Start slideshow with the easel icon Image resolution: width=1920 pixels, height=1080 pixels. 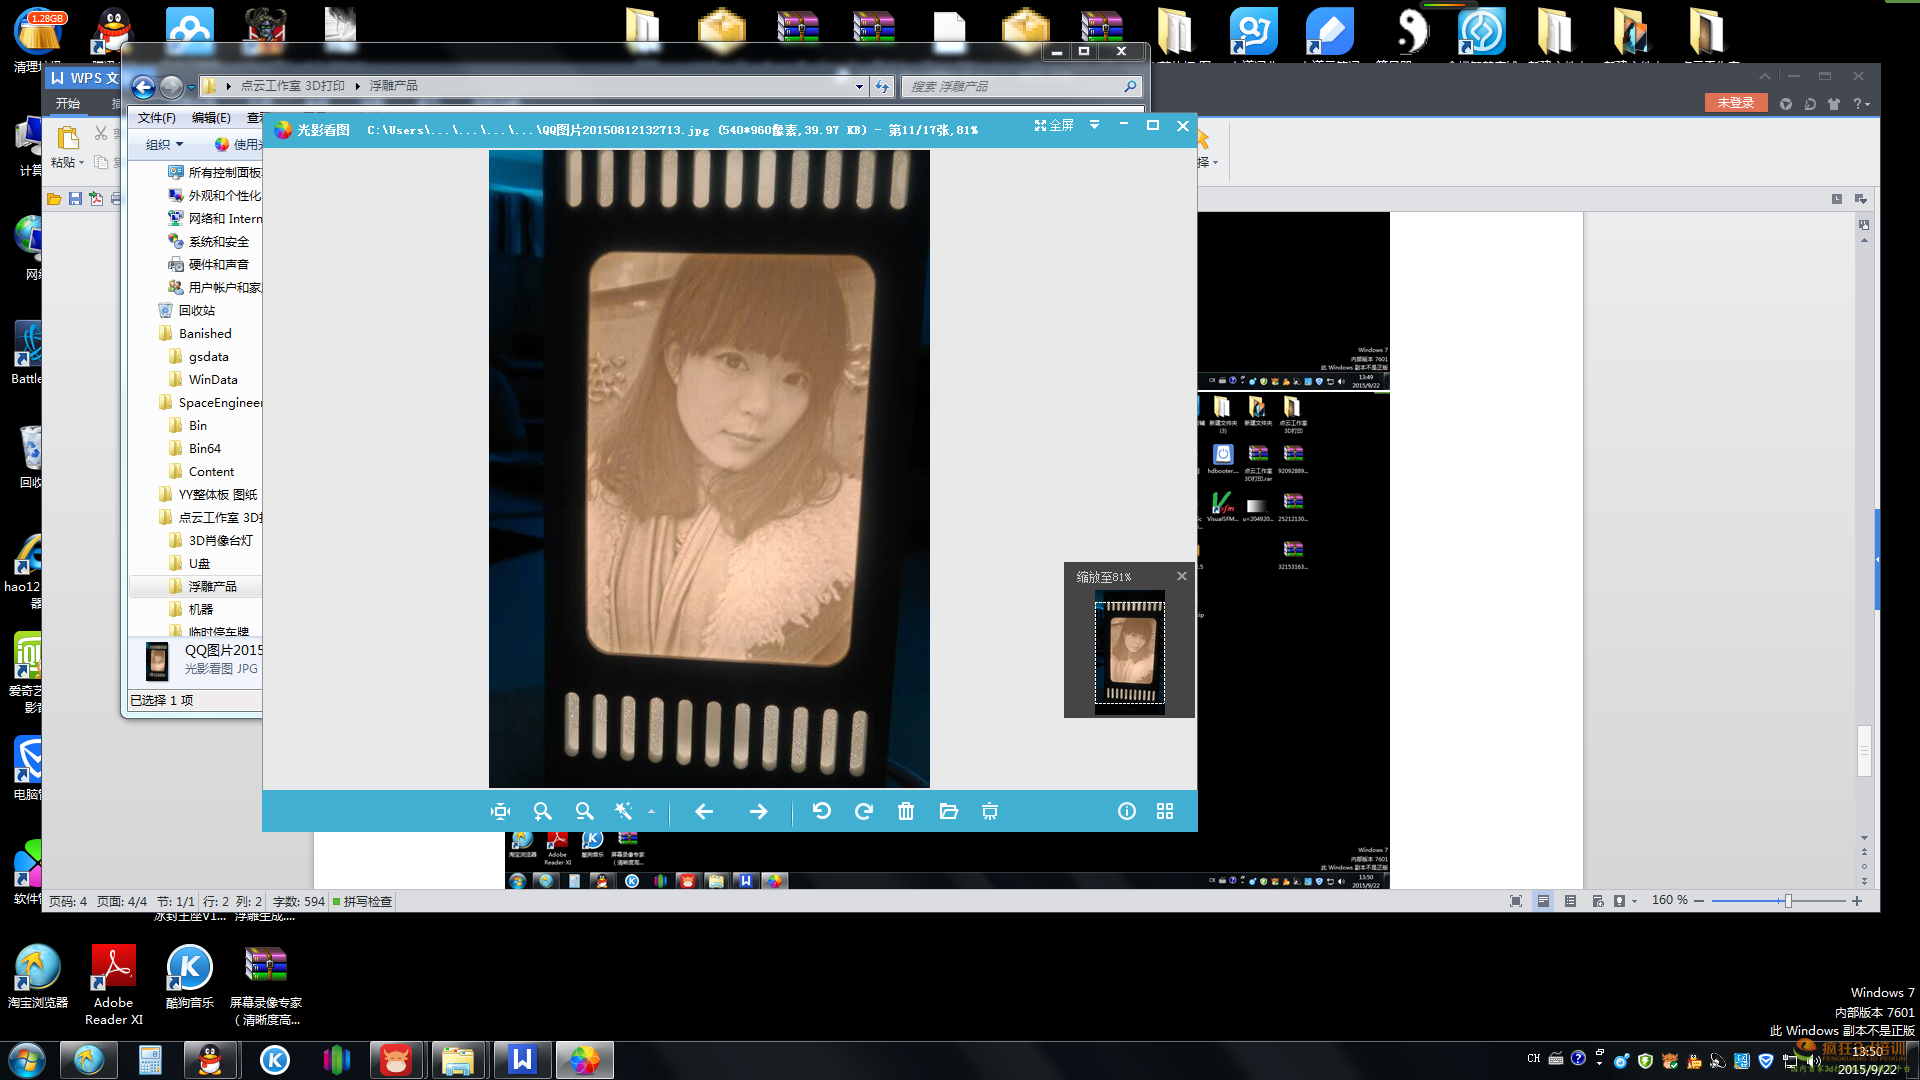[990, 812]
